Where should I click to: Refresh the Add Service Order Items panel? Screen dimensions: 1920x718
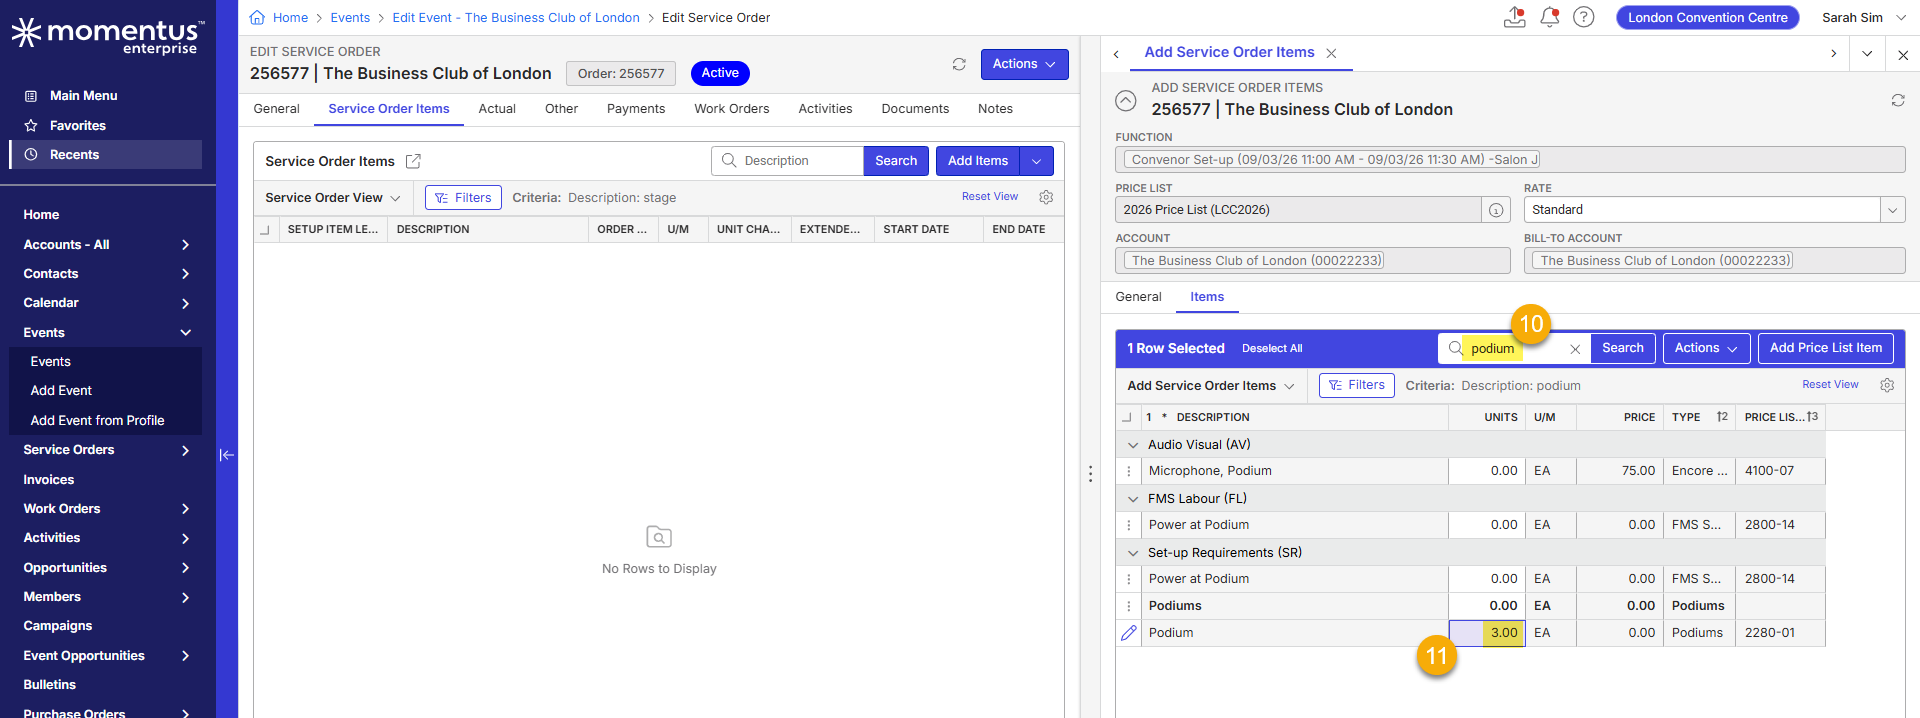coord(1897,100)
